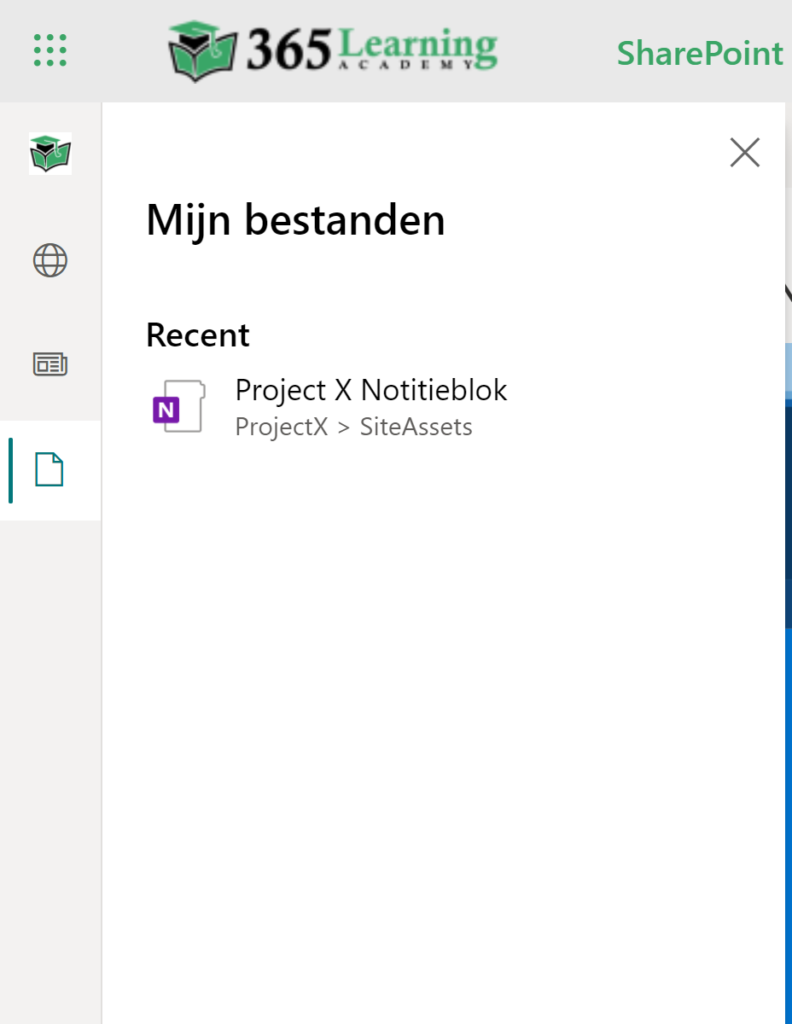The height and width of the screenshot is (1024, 792).
Task: Select the My files document icon
Action: point(50,469)
